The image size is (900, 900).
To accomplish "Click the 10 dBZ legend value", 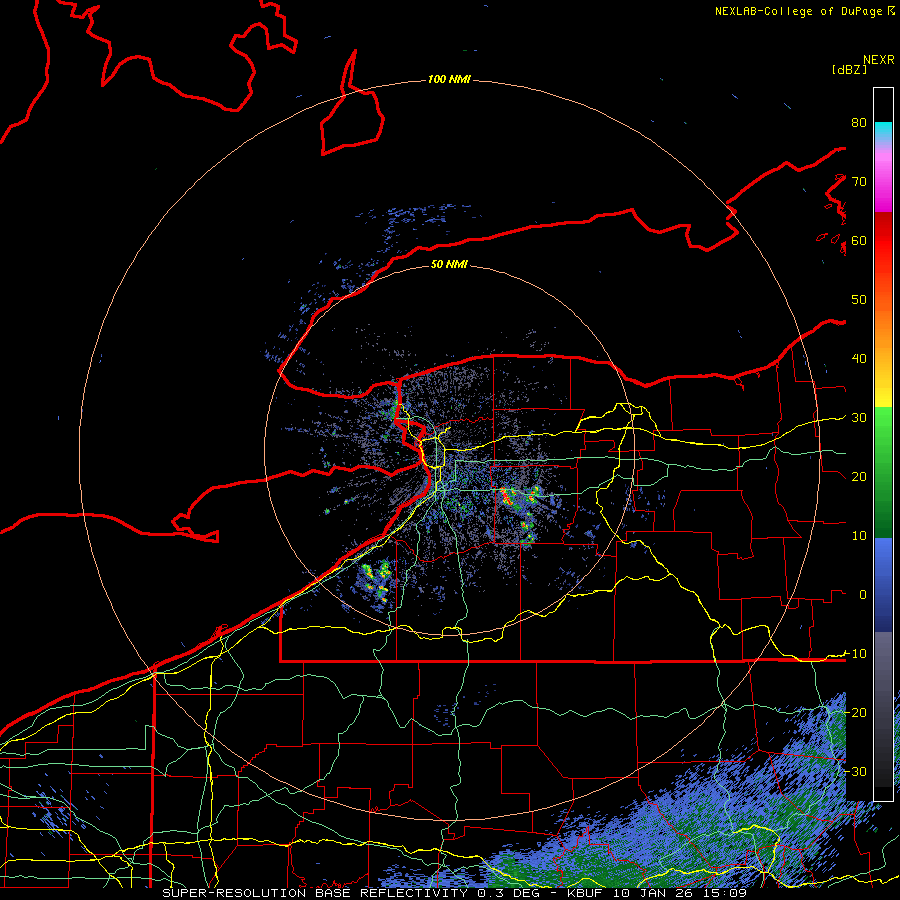I will point(859,536).
